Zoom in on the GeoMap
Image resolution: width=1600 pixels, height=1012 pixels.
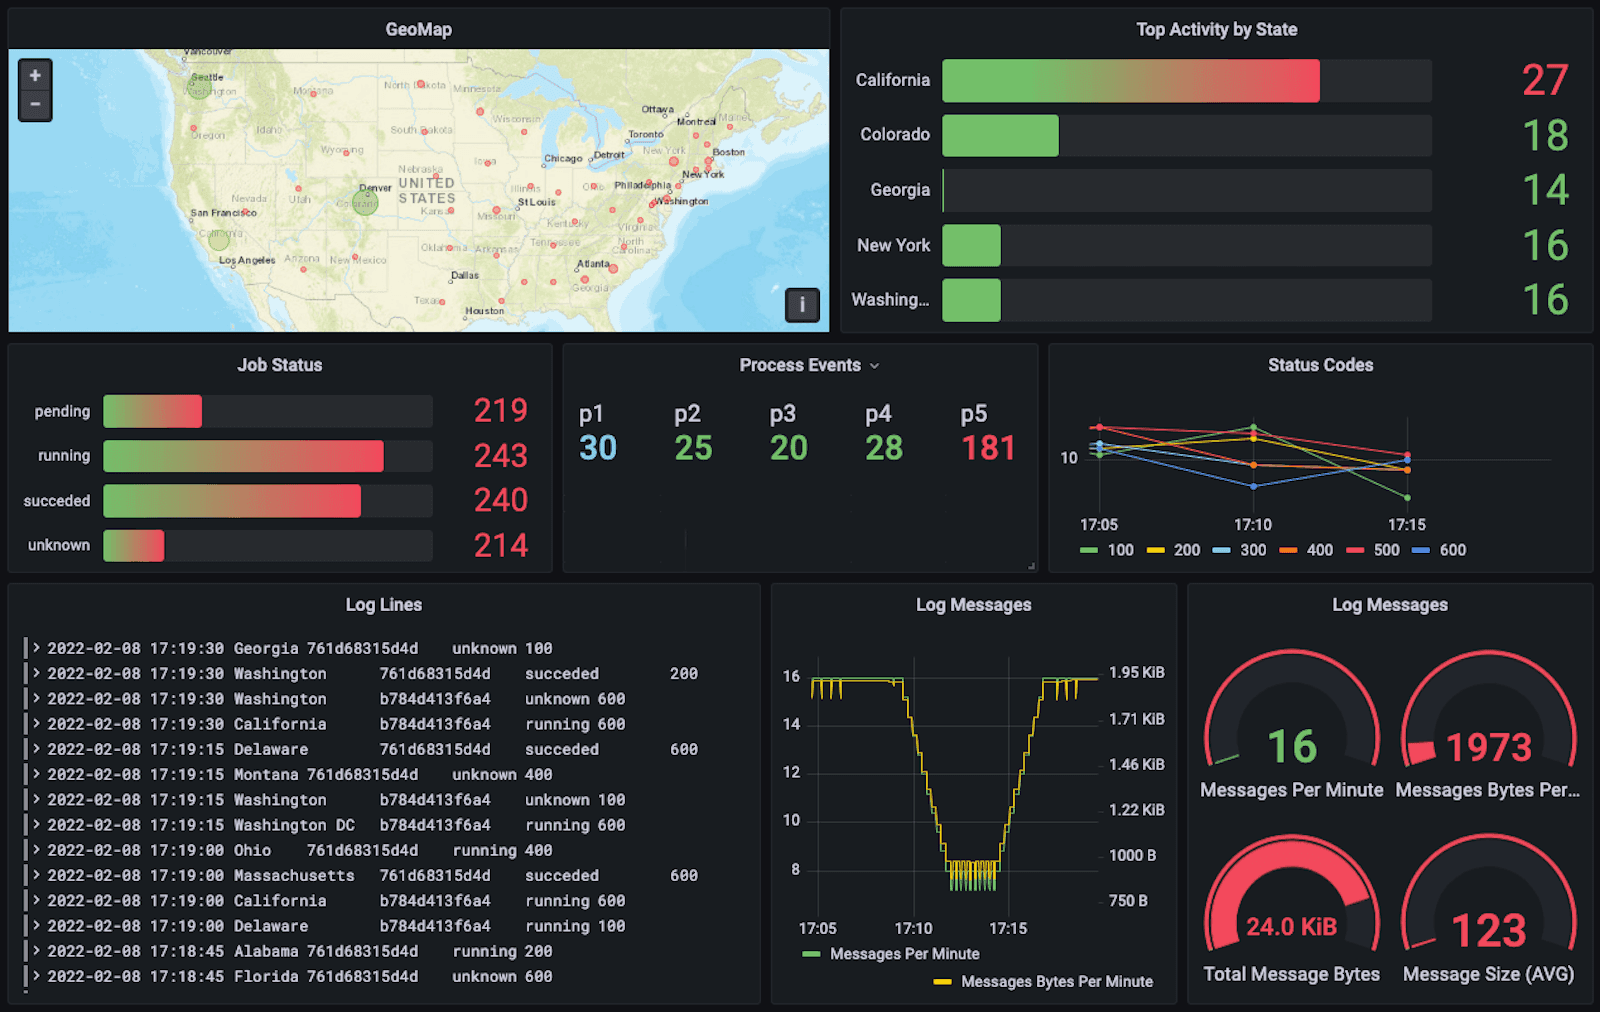click(x=35, y=75)
